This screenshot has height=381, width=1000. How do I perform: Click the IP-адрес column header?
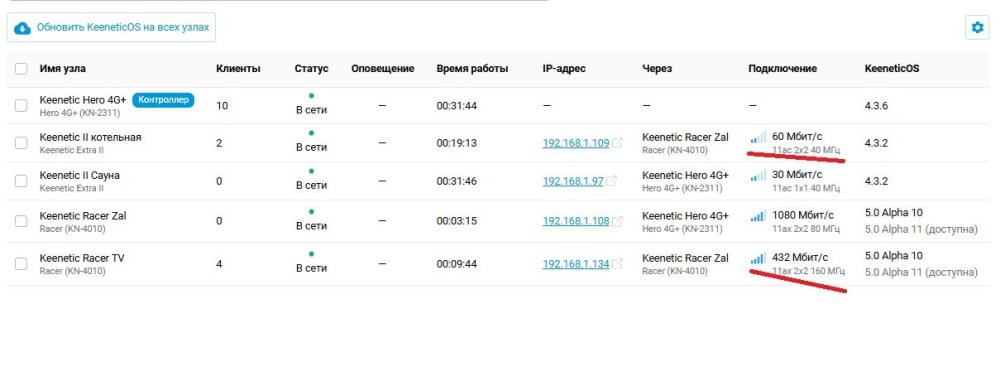tap(564, 69)
